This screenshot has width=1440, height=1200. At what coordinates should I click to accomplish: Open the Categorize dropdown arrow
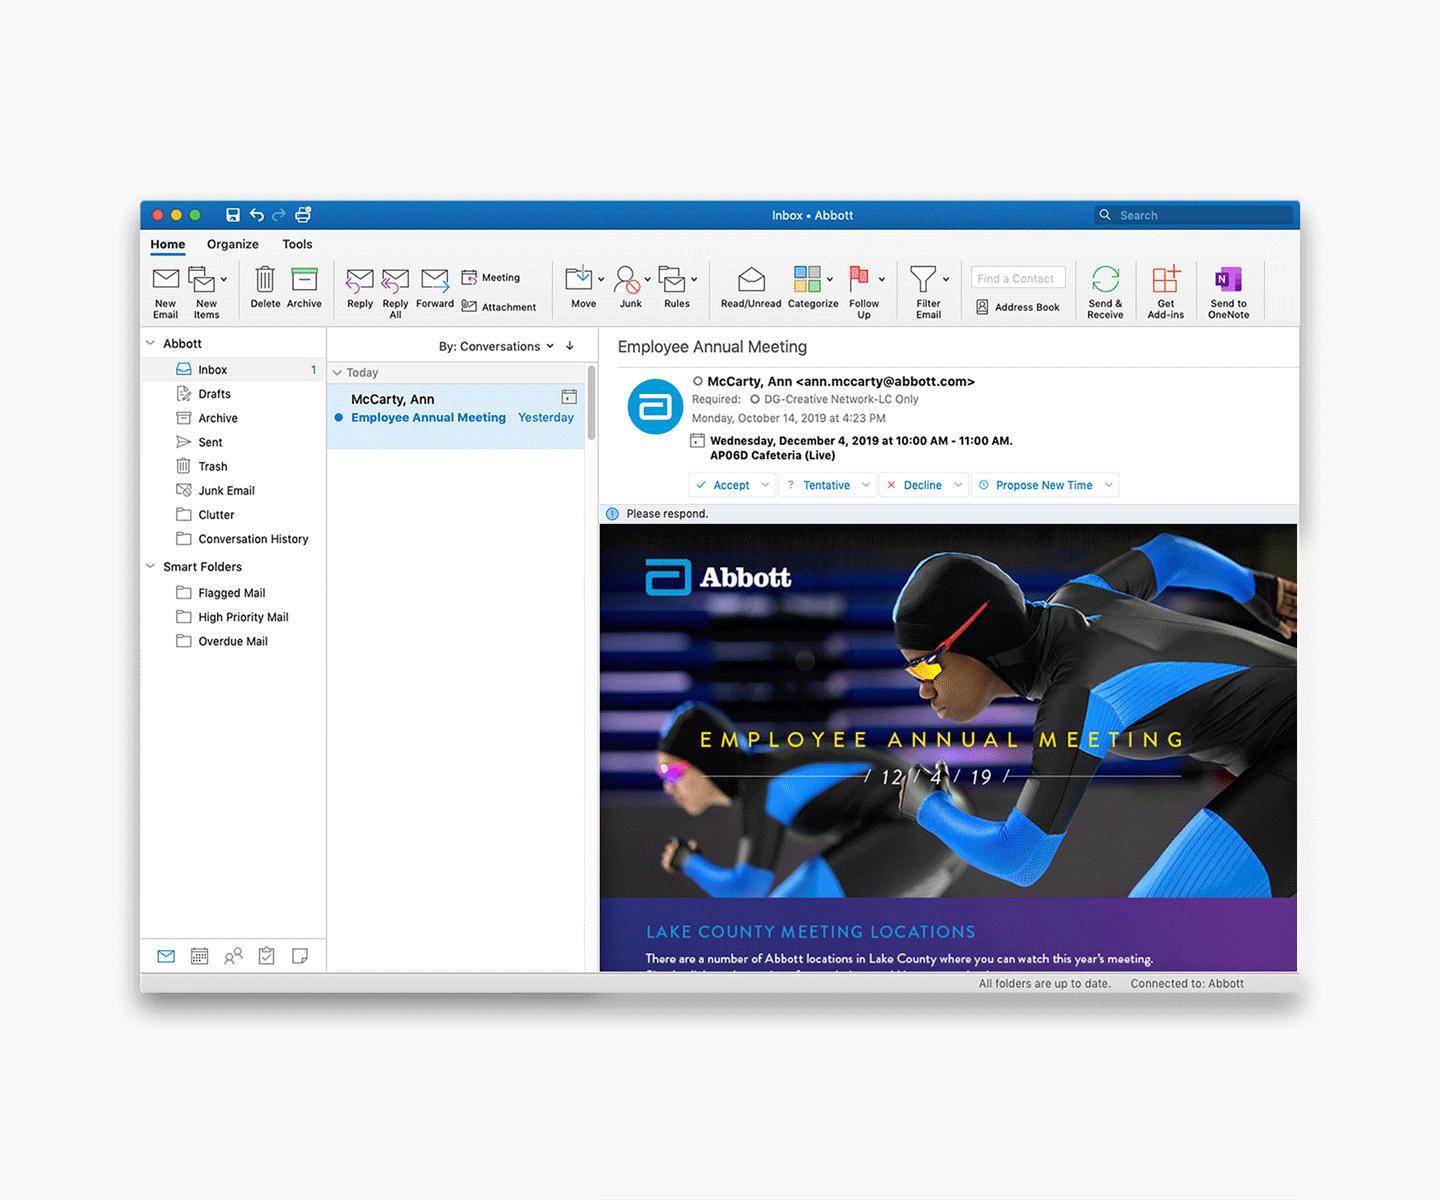pos(830,280)
